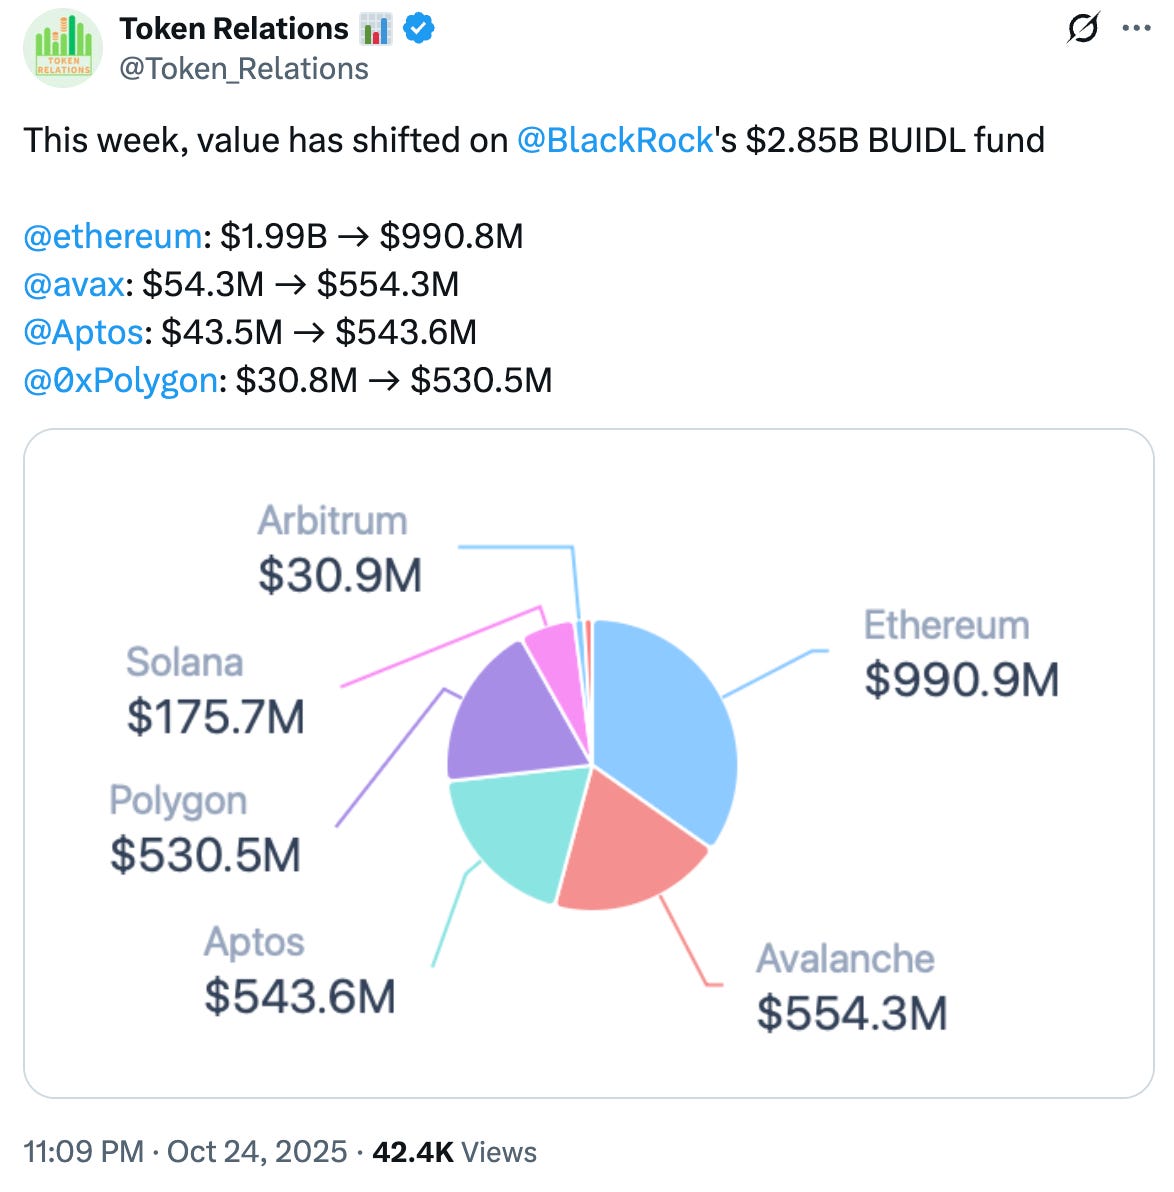Image resolution: width=1174 pixels, height=1192 pixels.
Task: Click the Token Relations display name
Action: coord(234,29)
